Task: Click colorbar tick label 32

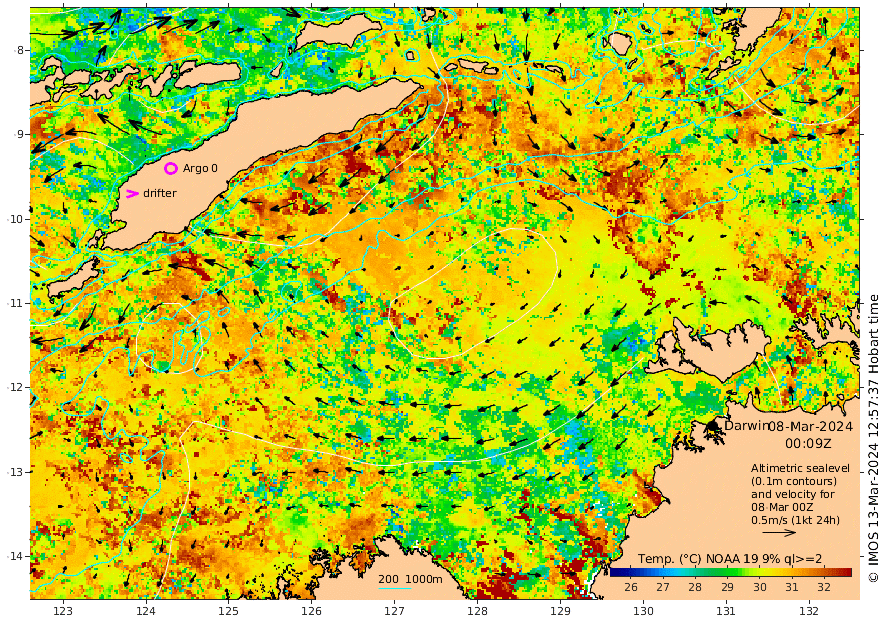Action: coord(824,587)
